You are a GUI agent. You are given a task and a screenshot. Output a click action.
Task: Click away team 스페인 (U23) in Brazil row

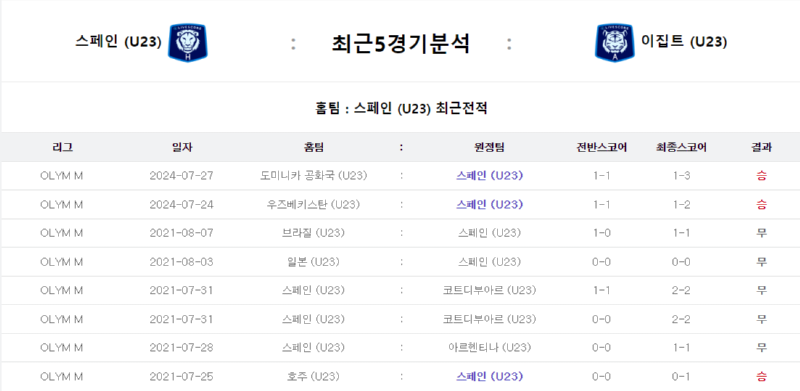click(490, 233)
